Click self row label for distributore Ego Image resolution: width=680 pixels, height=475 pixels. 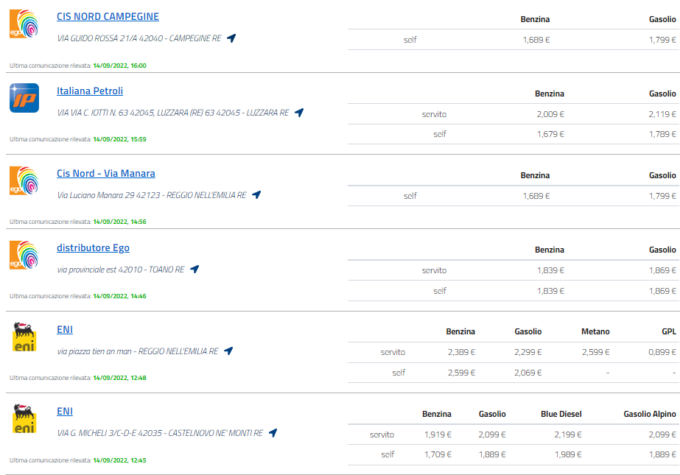point(440,291)
